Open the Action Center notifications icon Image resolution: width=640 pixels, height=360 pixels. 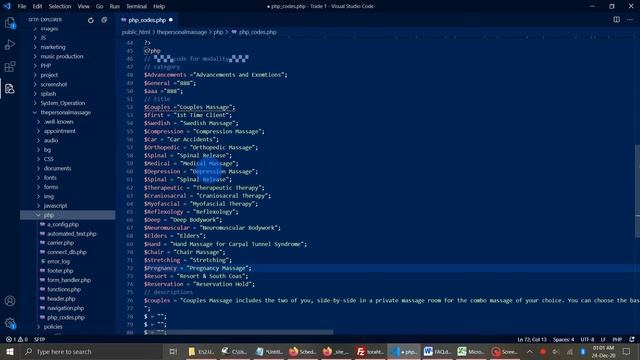[627, 351]
